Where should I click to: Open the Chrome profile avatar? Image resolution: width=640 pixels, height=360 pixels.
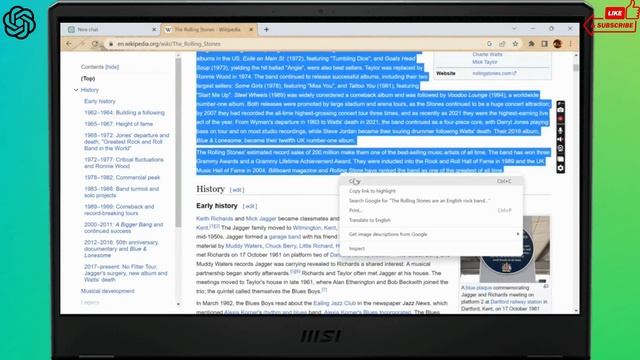click(558, 44)
